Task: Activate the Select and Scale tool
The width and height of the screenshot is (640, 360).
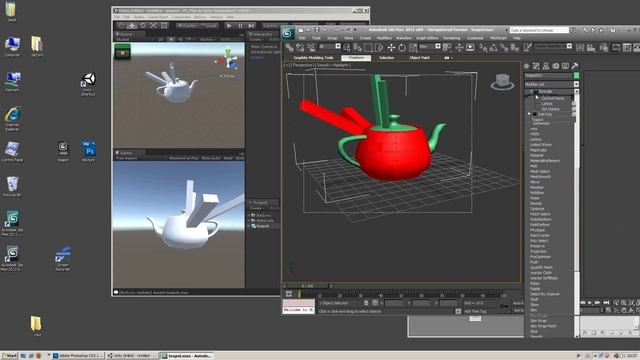Action: [413, 48]
